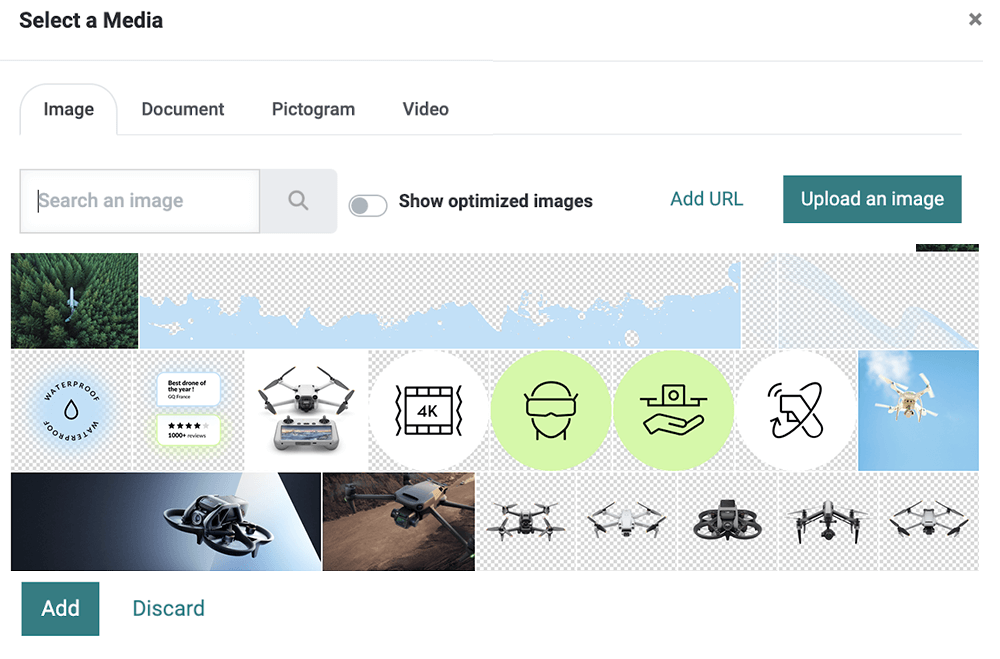Select the drone in blue sky photo

pos(918,410)
